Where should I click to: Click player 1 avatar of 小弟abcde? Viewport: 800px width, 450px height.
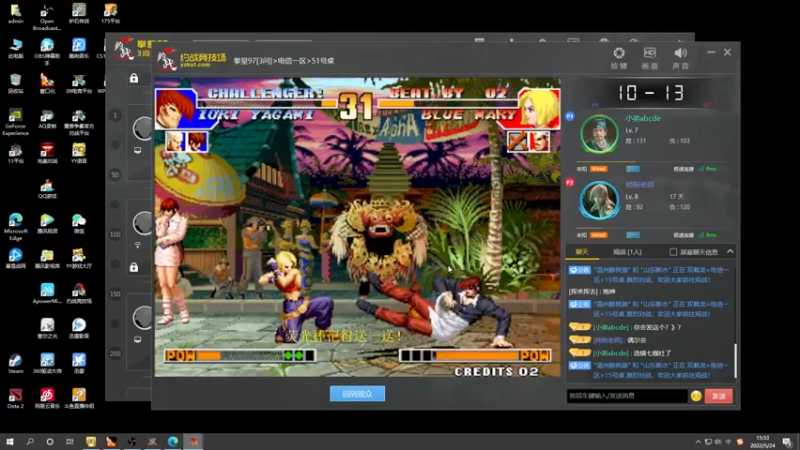click(x=599, y=134)
